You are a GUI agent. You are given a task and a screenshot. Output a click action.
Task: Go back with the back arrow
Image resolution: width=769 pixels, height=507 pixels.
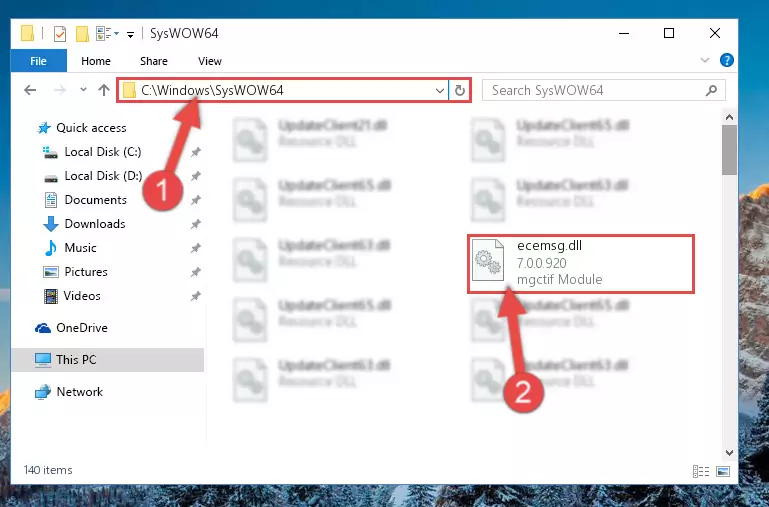tap(30, 90)
